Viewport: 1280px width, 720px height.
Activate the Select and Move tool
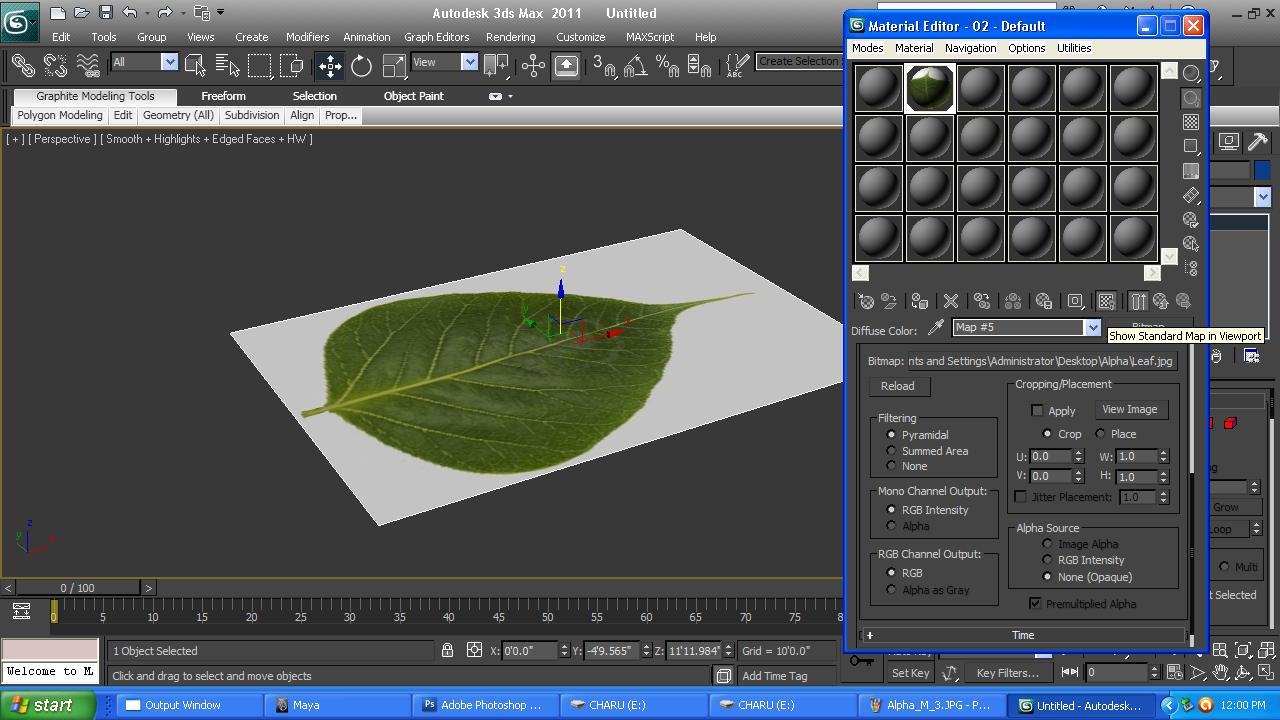coord(330,66)
